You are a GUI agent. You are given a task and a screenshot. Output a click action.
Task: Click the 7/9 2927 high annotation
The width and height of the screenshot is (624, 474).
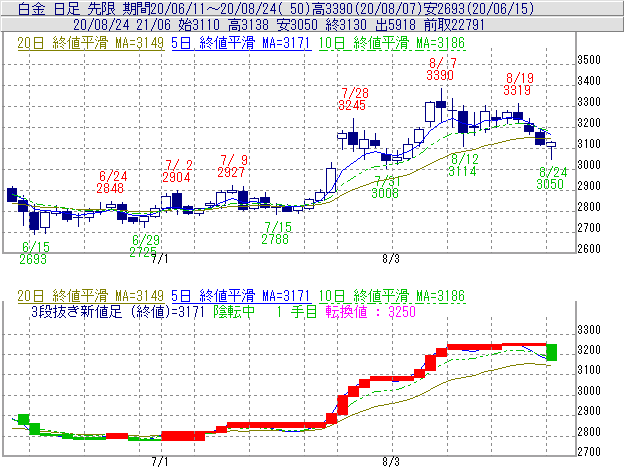click(232, 166)
